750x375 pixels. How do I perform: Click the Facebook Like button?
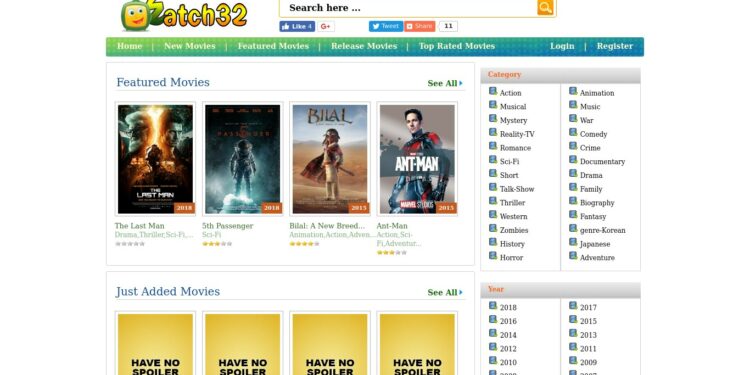click(x=297, y=26)
